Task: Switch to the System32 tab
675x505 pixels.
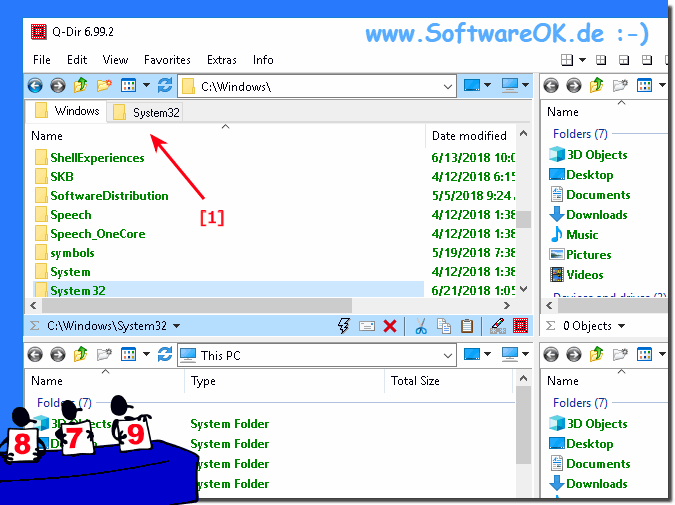Action: (146, 112)
